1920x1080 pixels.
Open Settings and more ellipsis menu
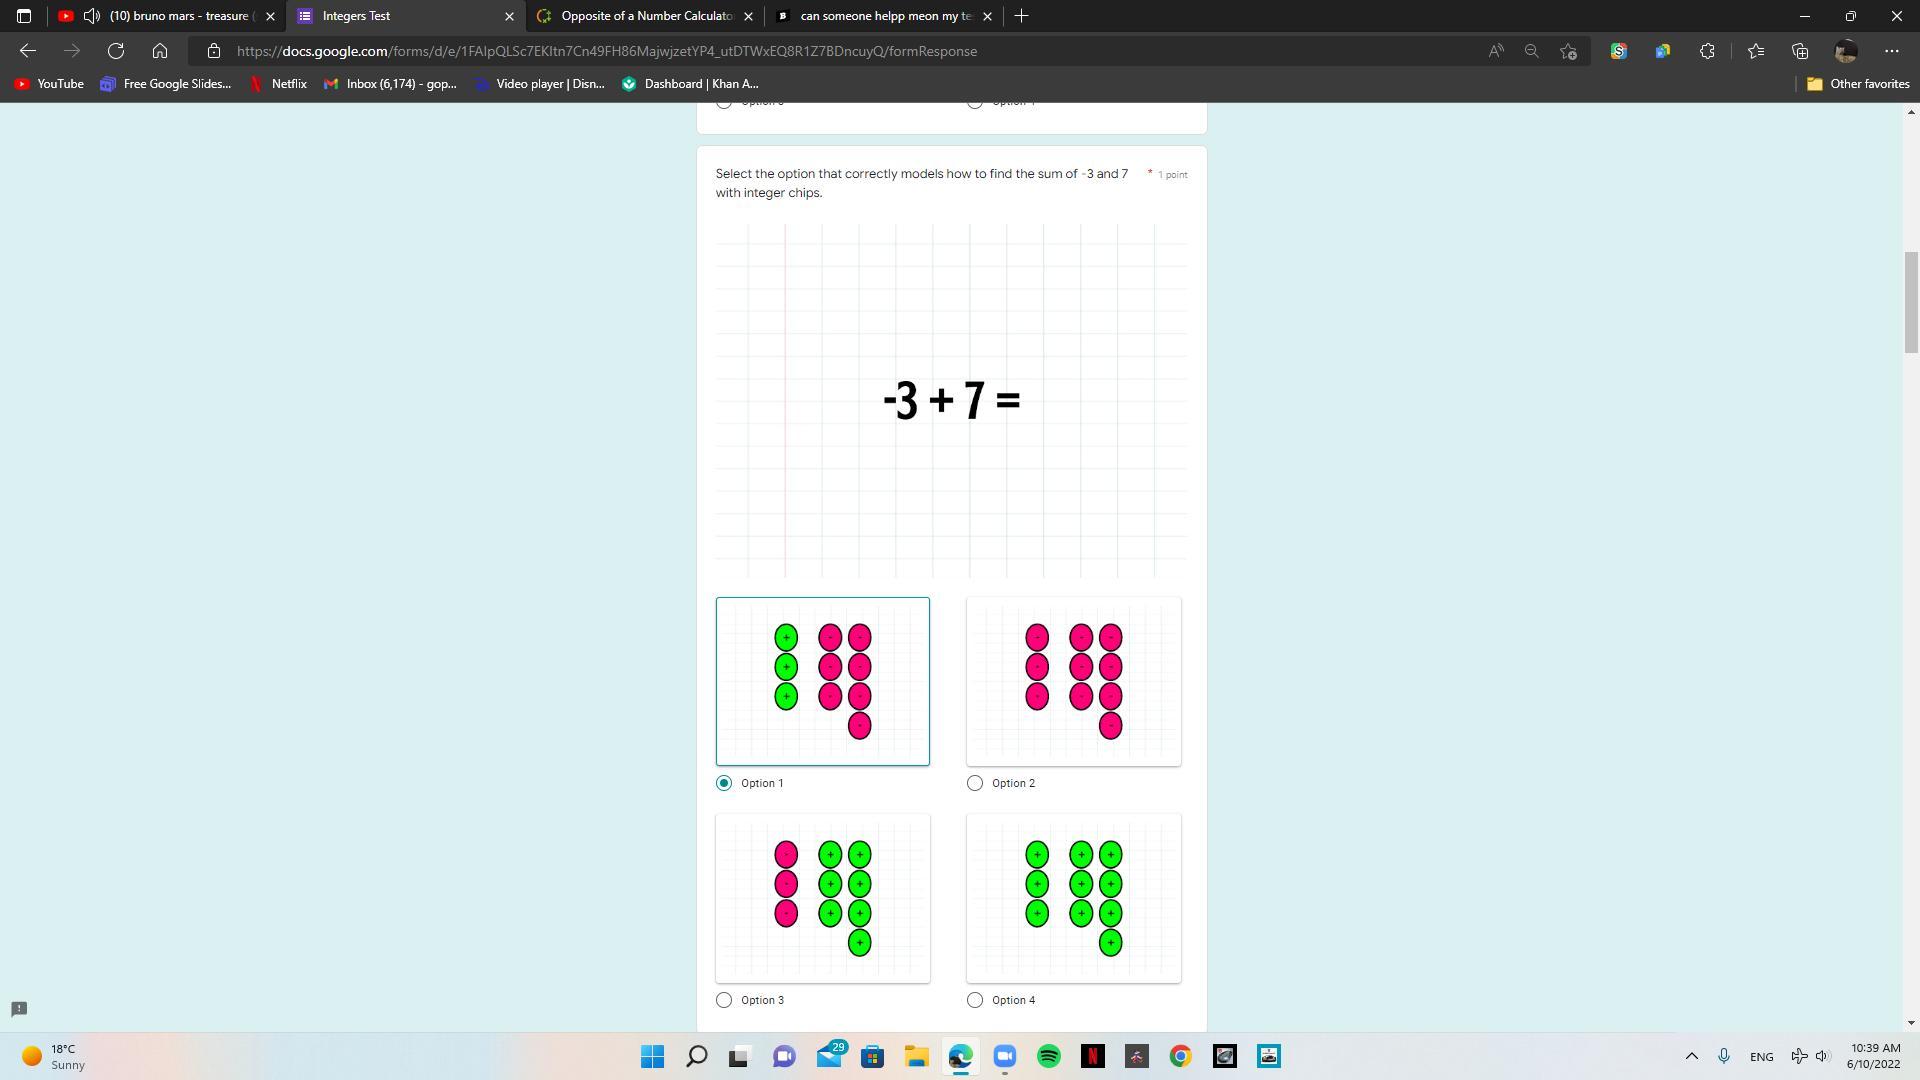(x=1891, y=51)
